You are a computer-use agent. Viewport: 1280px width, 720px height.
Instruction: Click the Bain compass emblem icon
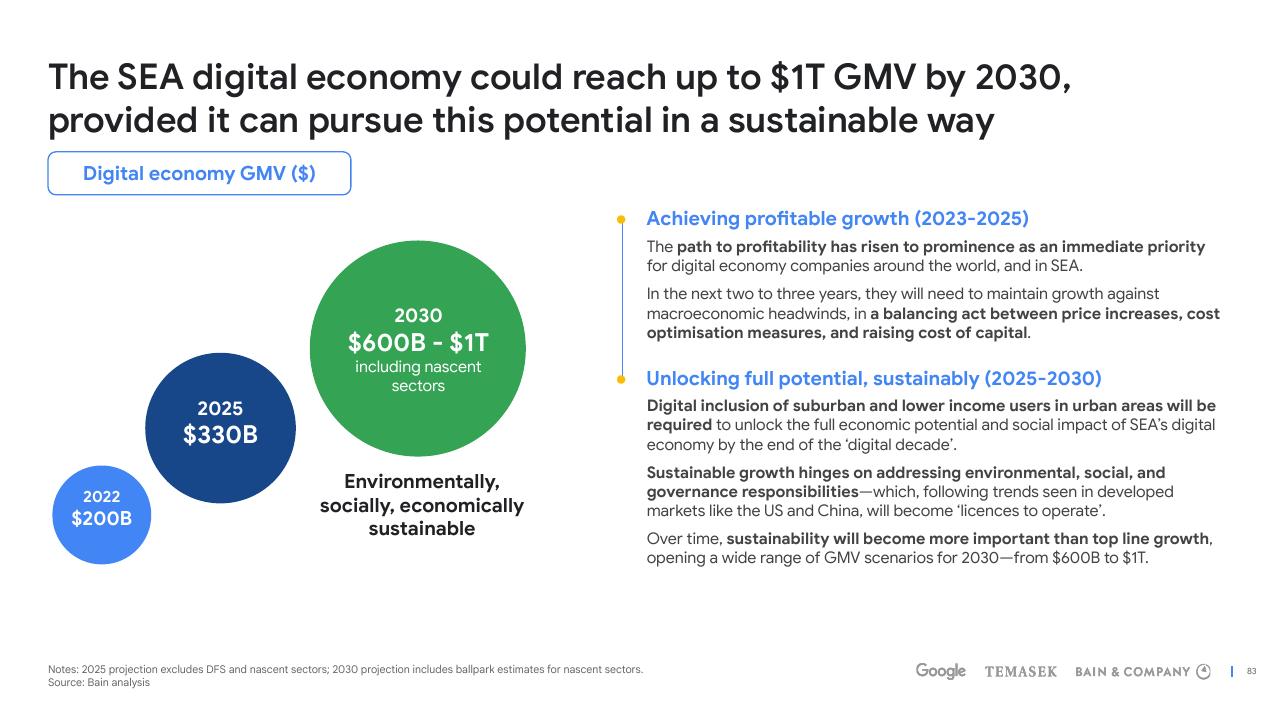coord(1204,671)
